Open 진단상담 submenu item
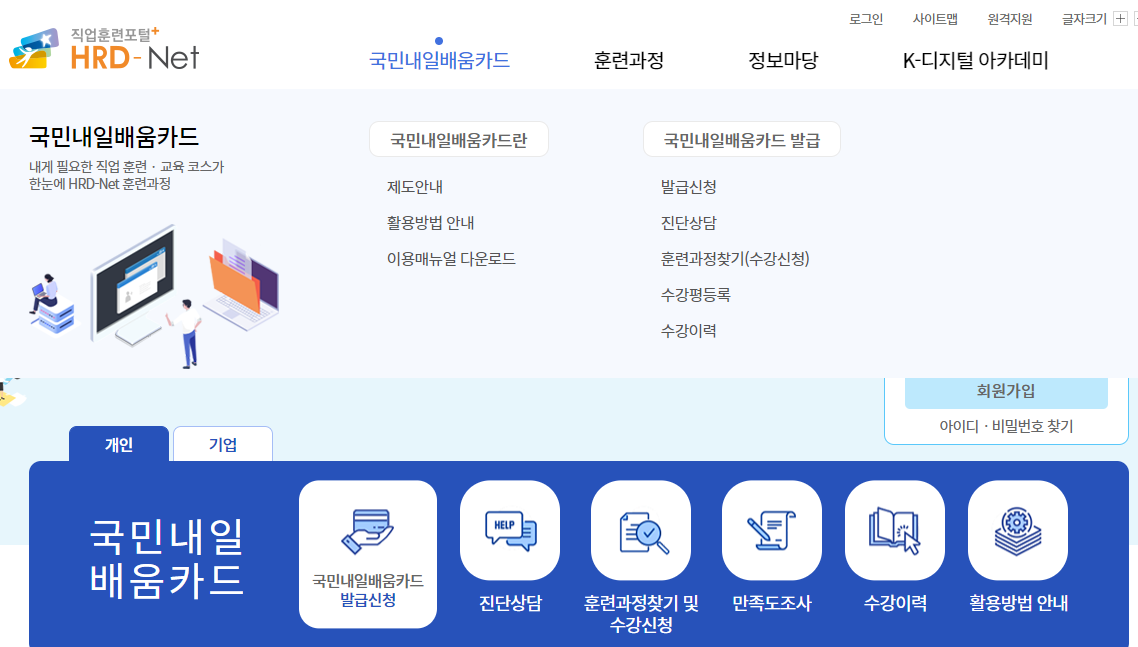Viewport: 1138px width, 647px height. tap(688, 223)
